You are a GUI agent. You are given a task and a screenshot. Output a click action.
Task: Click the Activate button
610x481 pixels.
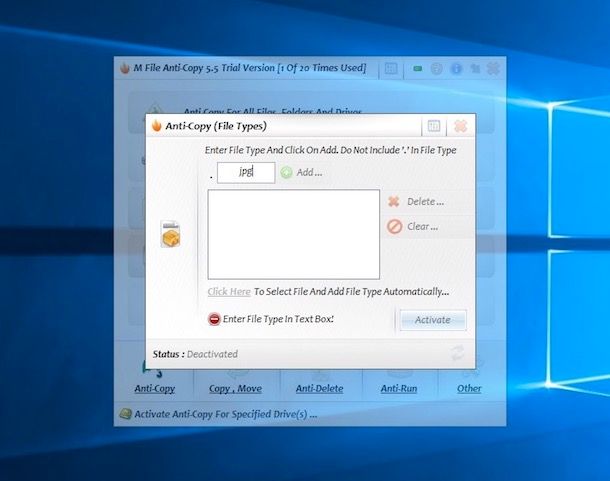[433, 320]
